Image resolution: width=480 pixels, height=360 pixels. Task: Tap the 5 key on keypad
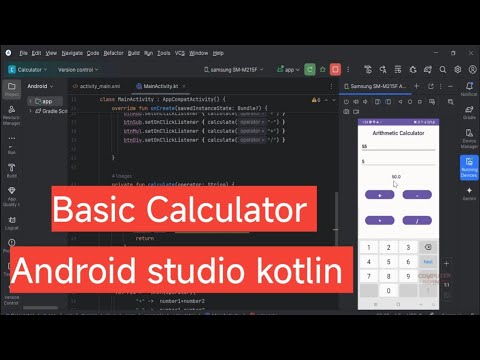[x=388, y=262]
